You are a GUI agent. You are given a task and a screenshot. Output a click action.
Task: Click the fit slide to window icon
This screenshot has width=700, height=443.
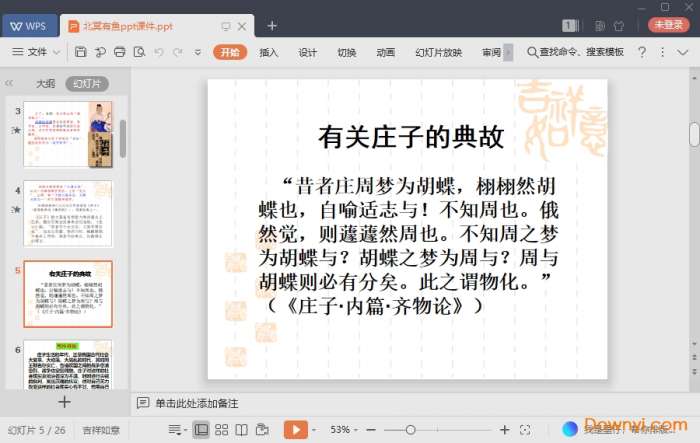point(525,430)
